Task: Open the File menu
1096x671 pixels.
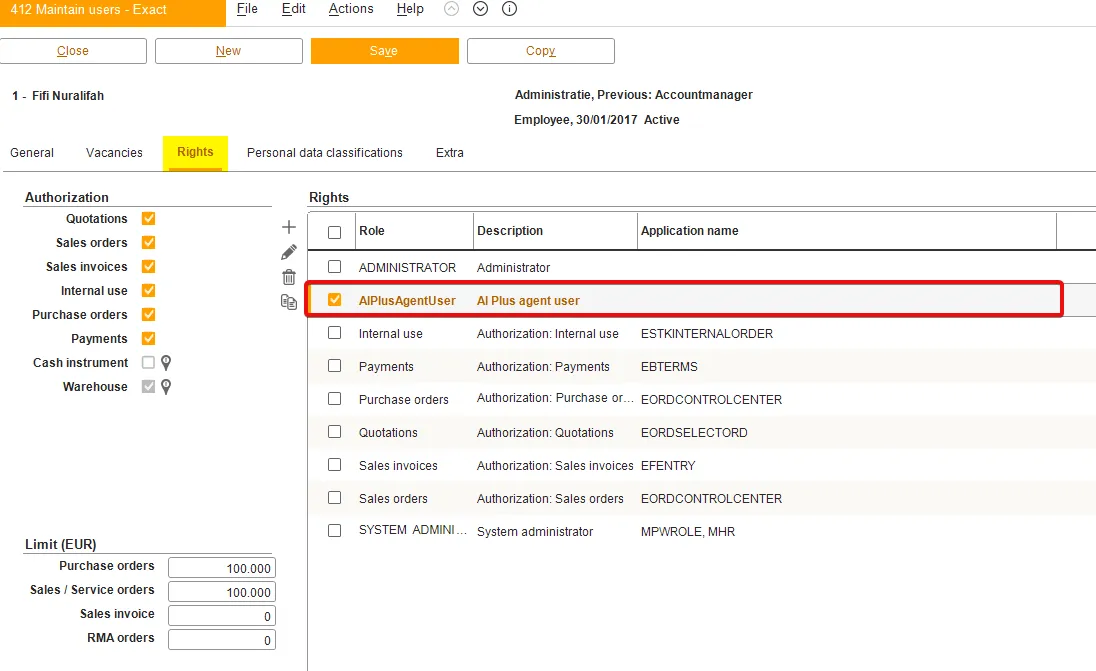Action: tap(247, 9)
